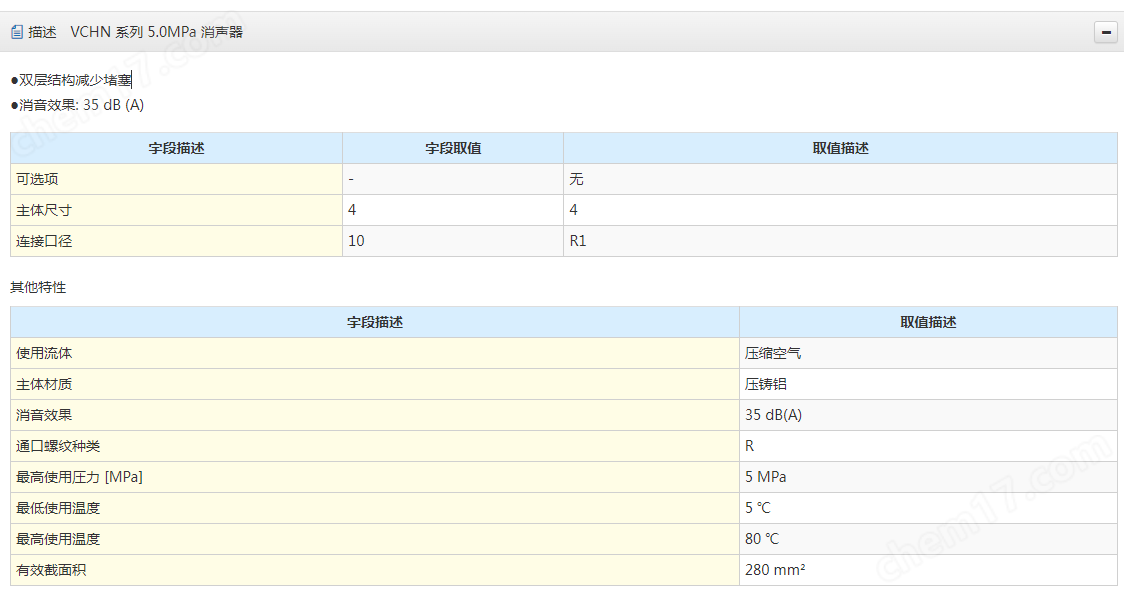Click the '5 ℃' value cell
1124x593 pixels.
(928, 508)
